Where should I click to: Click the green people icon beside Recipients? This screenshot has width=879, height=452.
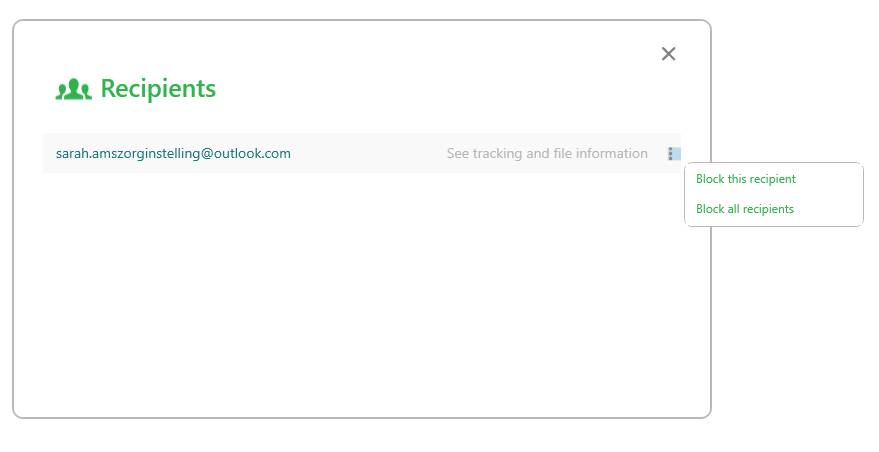(73, 90)
